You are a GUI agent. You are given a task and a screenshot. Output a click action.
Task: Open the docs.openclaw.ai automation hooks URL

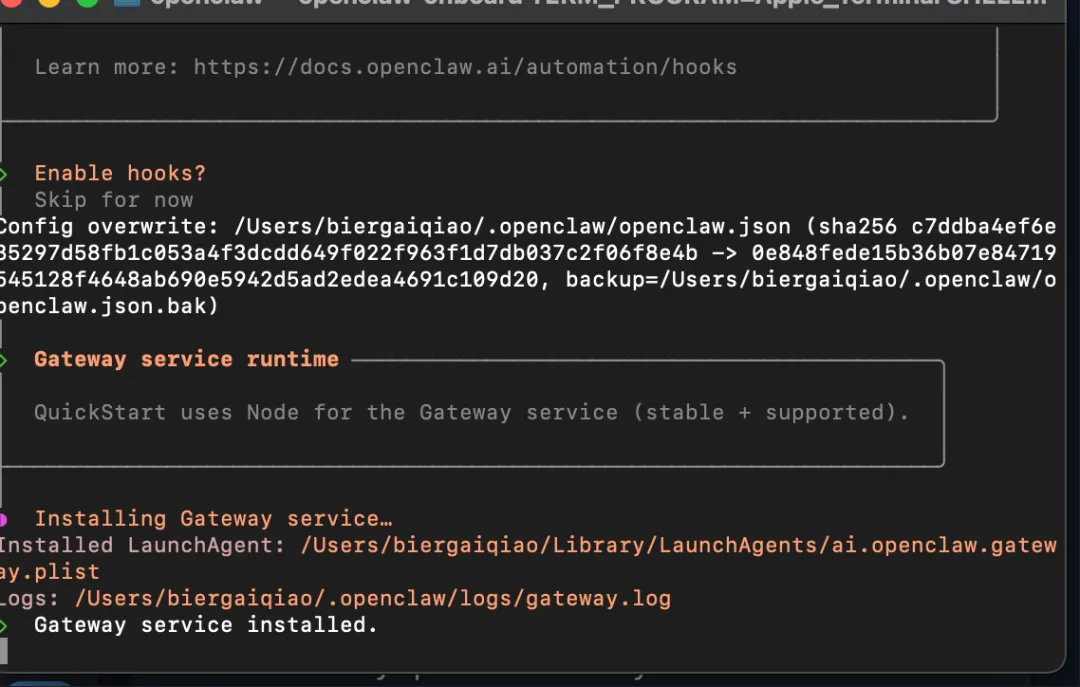click(x=465, y=67)
